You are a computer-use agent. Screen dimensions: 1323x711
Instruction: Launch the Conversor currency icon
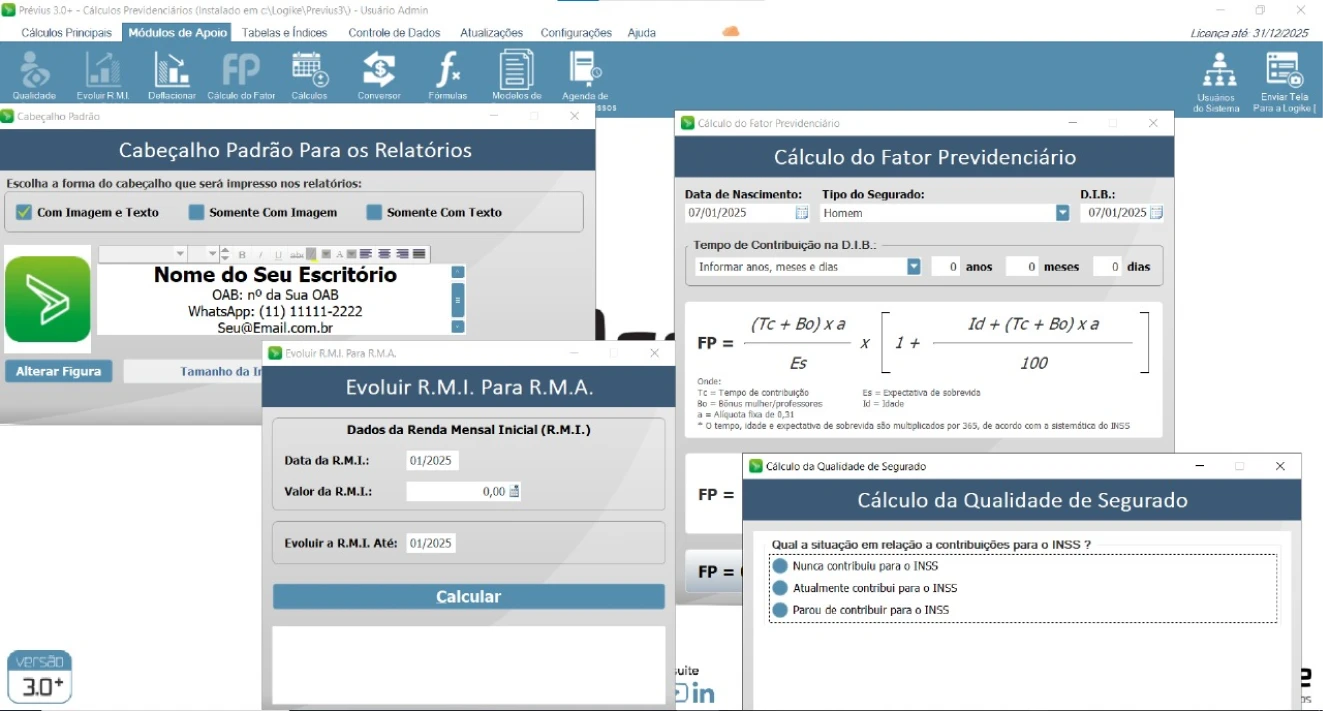point(378,75)
